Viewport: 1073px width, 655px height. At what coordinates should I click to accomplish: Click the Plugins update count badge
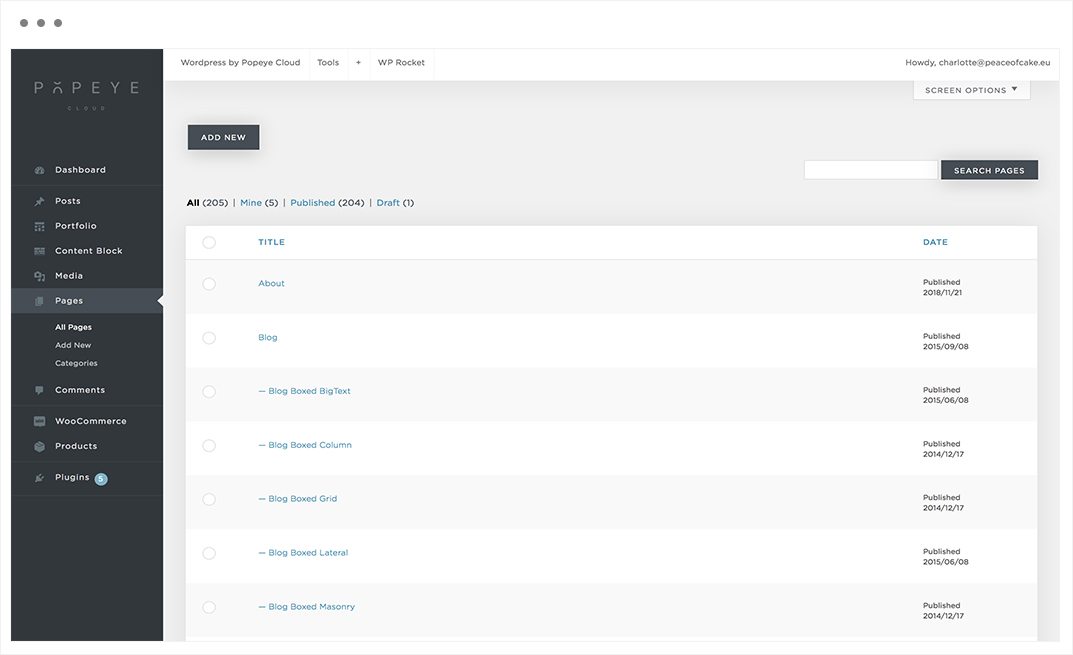pos(101,478)
